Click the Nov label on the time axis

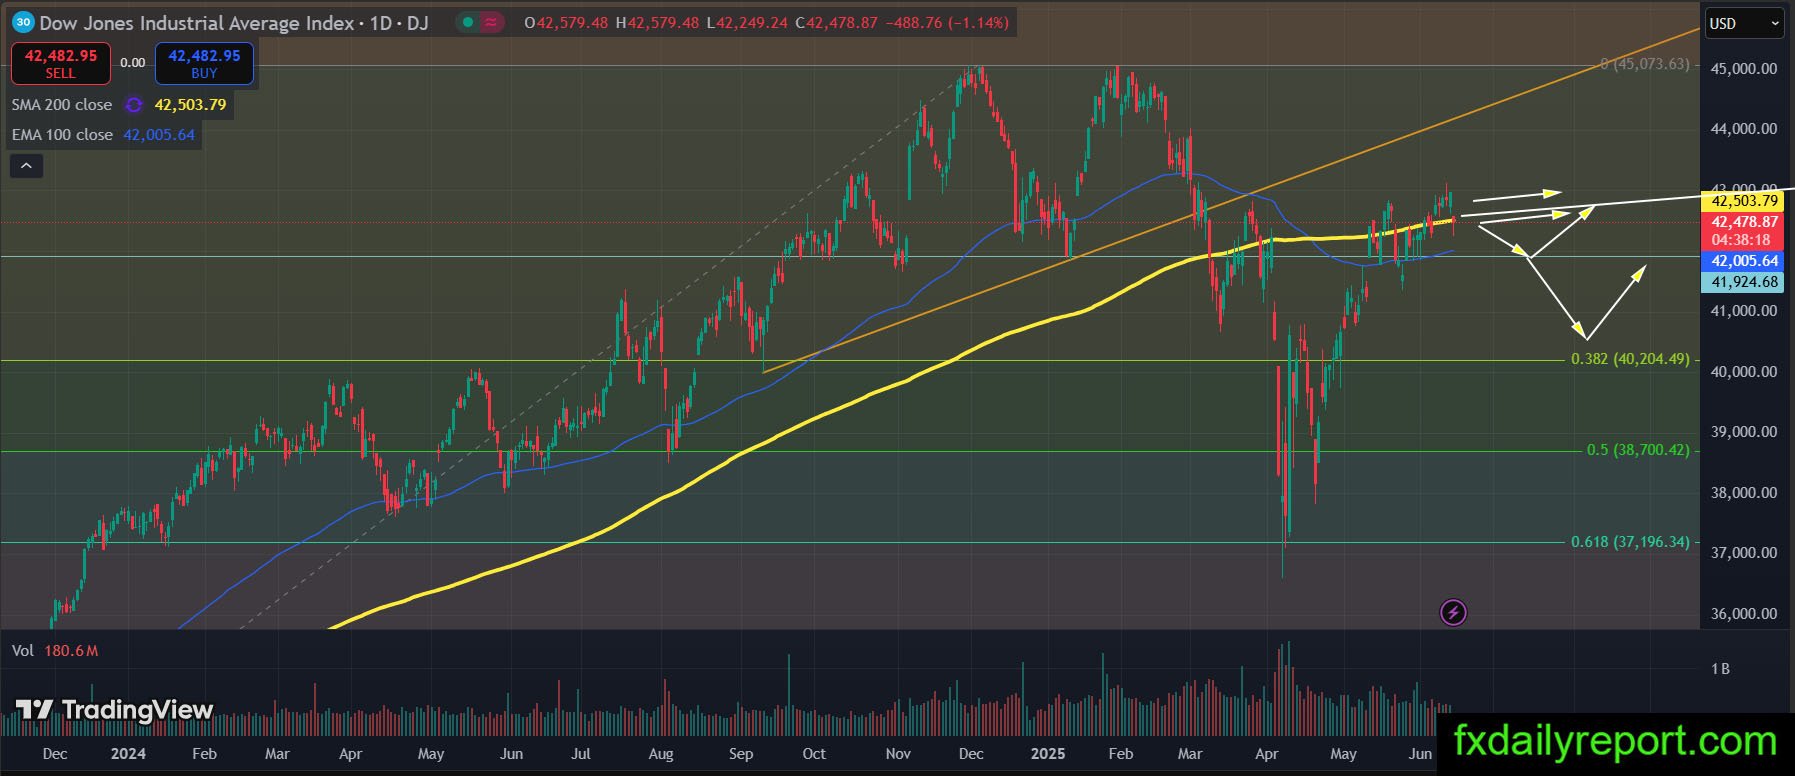point(898,753)
